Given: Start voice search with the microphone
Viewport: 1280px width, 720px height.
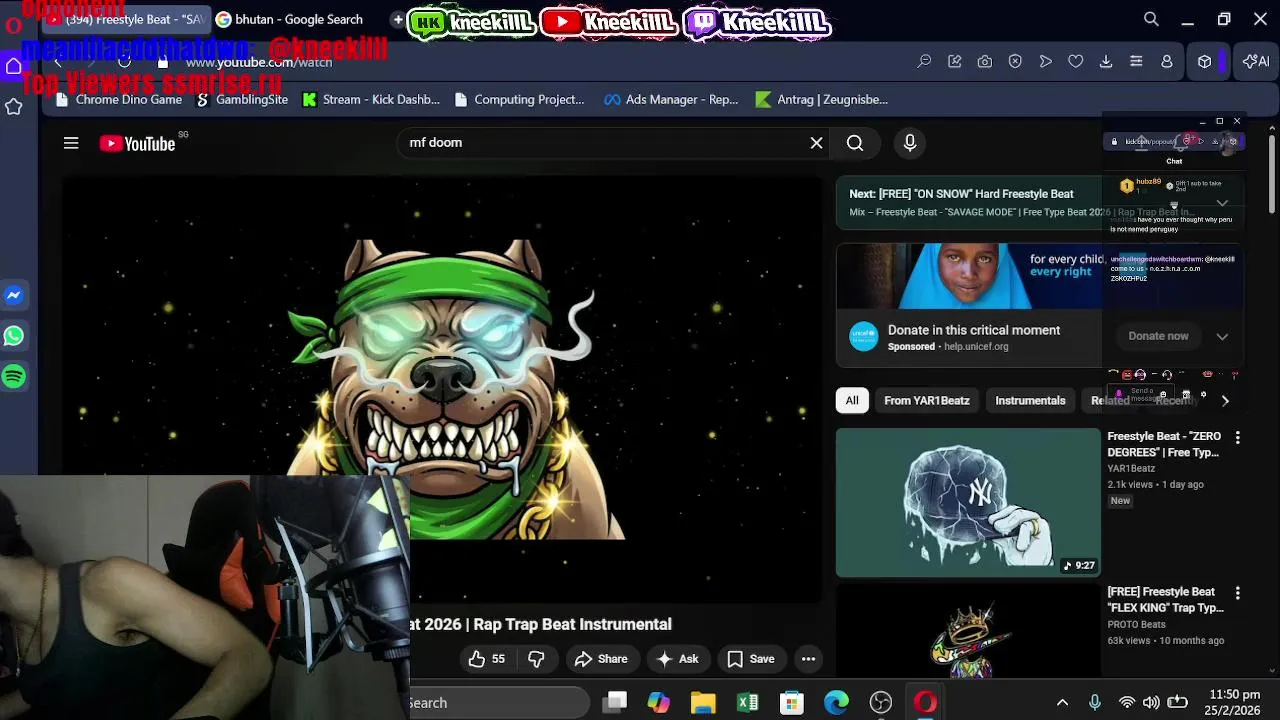Looking at the screenshot, I should pos(910,143).
